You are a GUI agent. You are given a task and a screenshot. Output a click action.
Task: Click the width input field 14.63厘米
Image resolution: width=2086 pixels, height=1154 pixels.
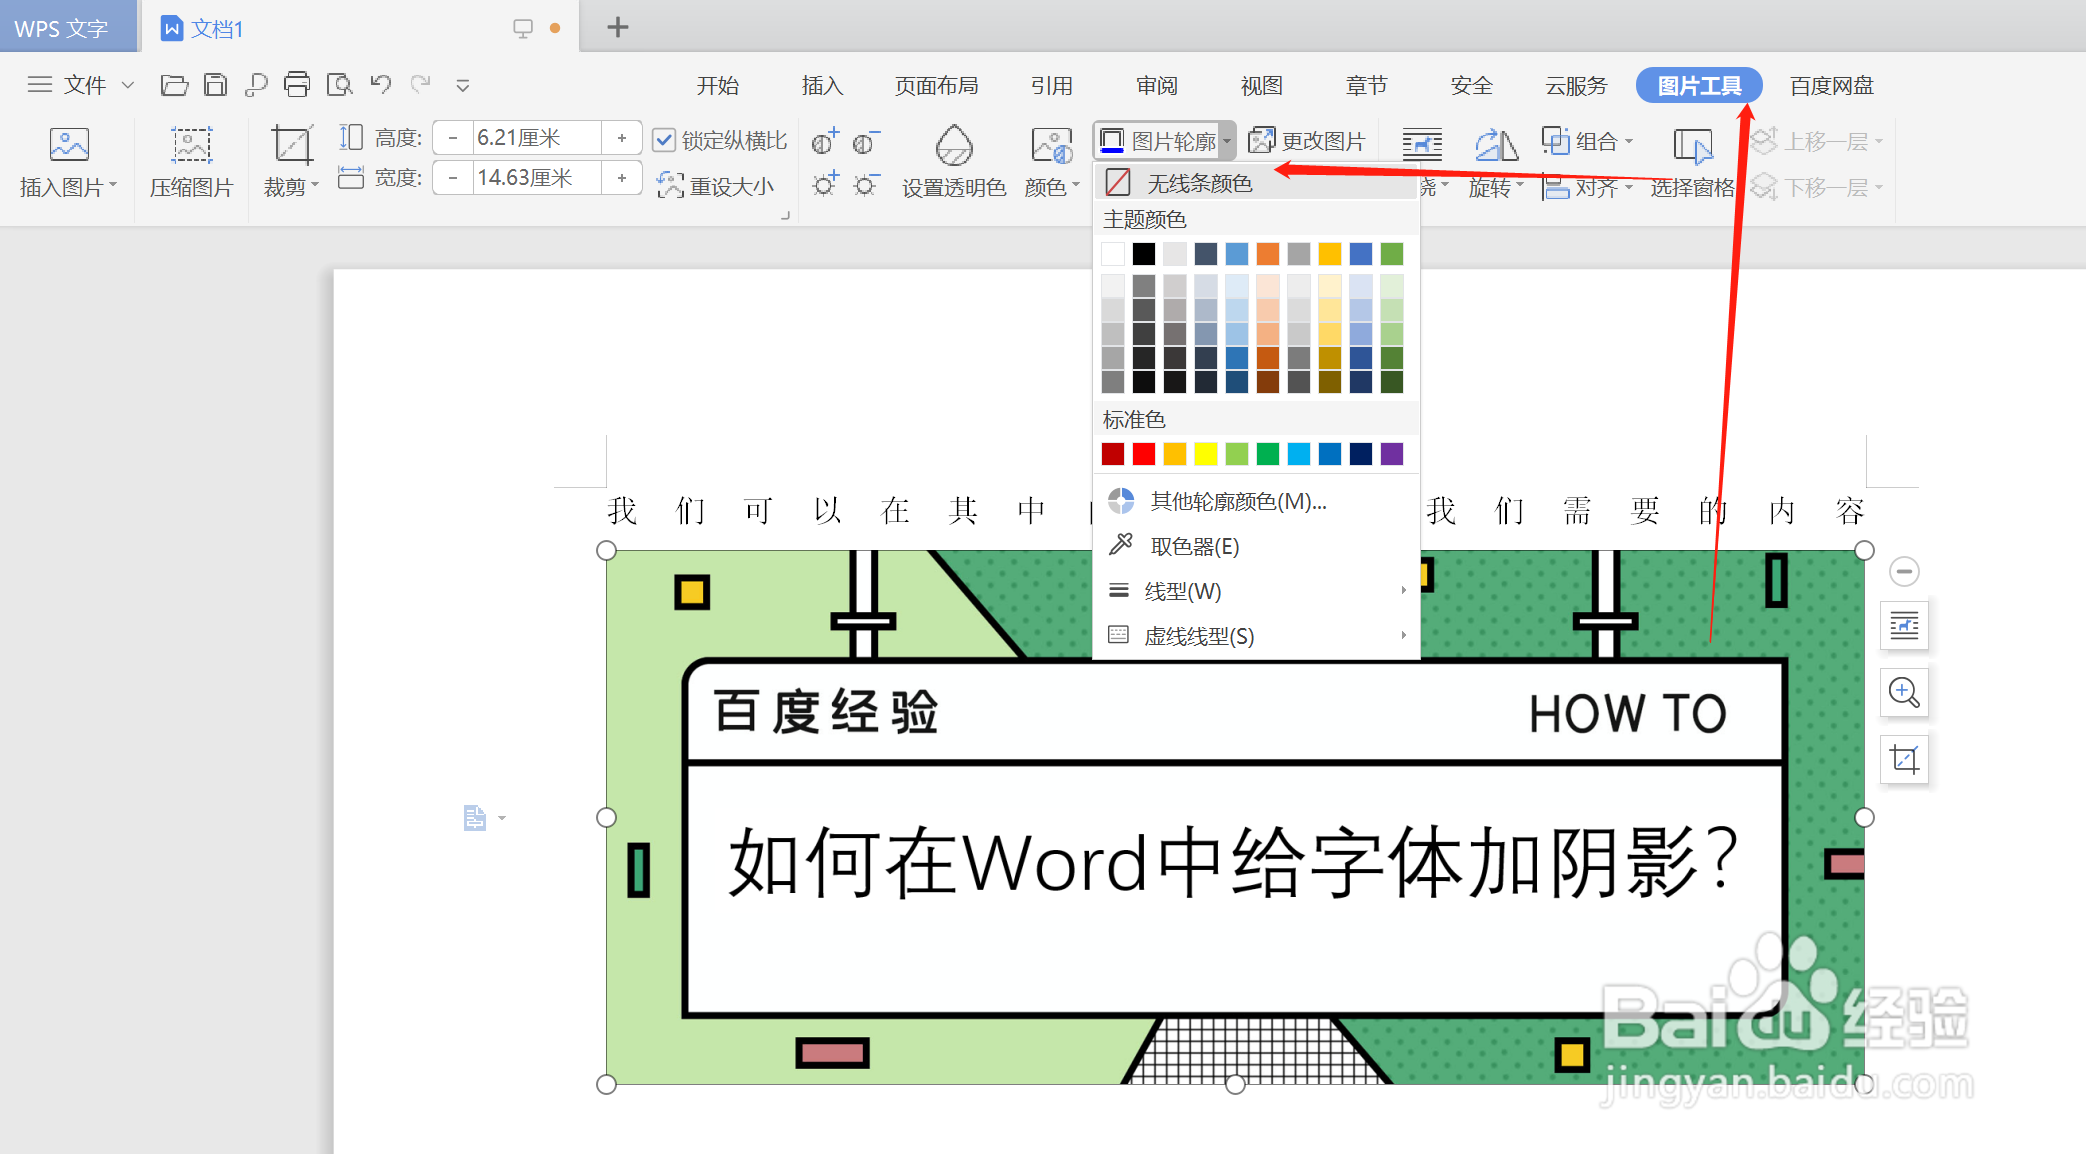pyautogui.click(x=536, y=178)
